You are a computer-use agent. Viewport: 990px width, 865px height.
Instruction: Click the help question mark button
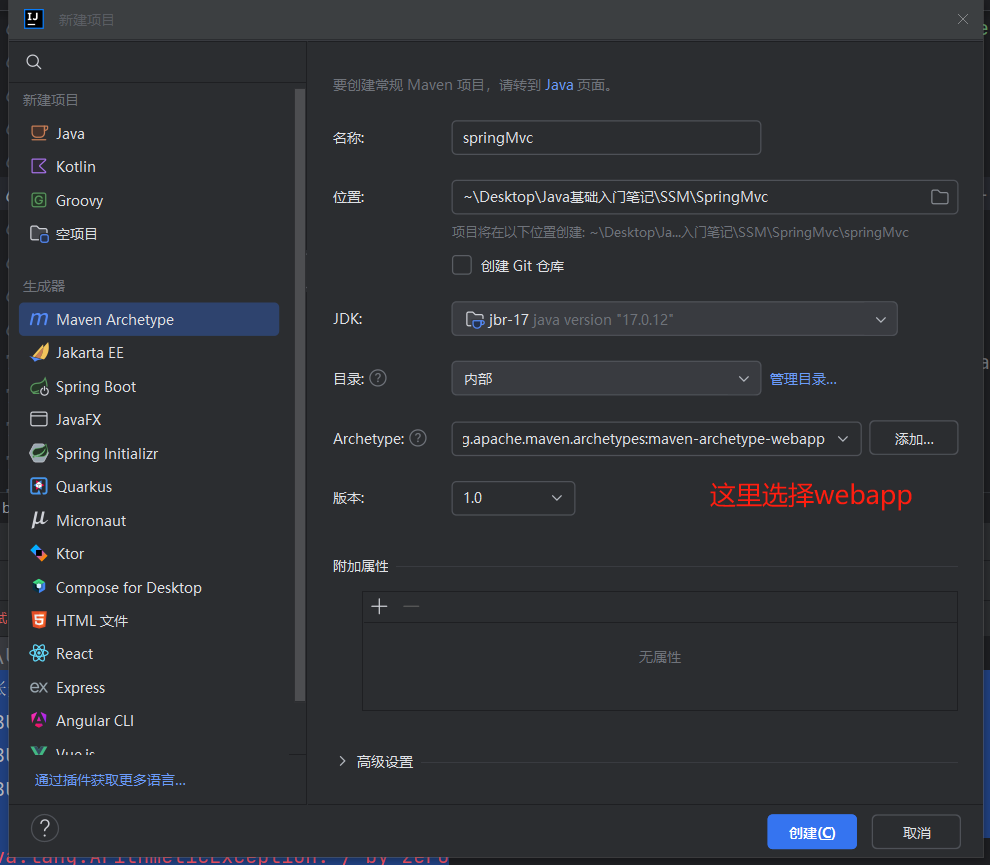click(45, 828)
